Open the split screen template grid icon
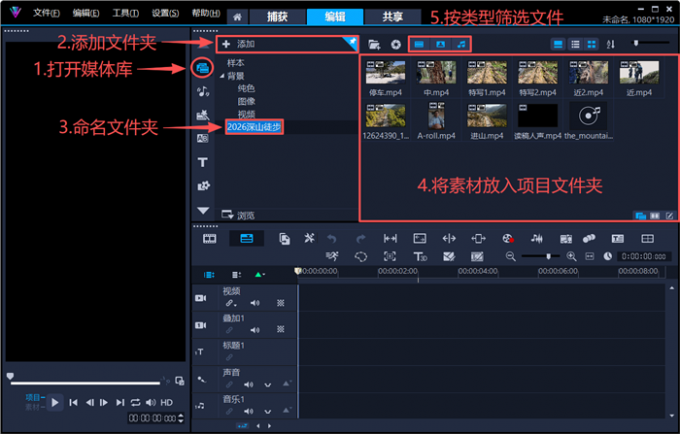This screenshot has width=680, height=434. coord(647,238)
